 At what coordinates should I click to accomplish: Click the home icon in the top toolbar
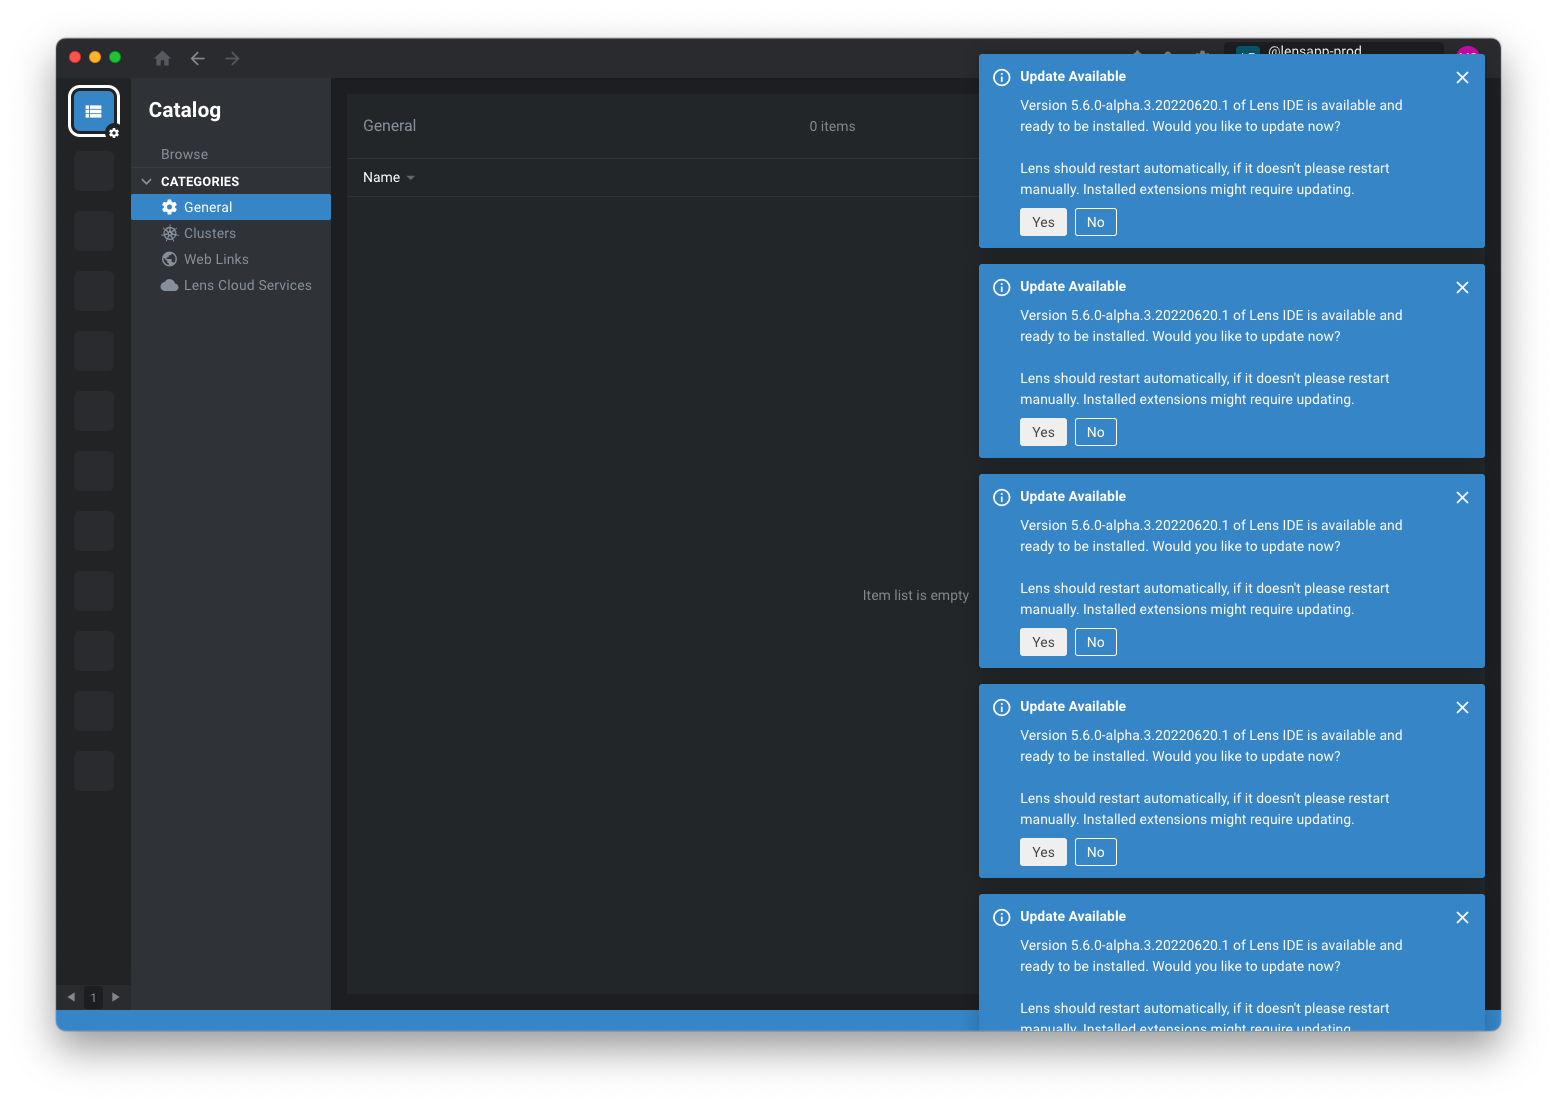tap(162, 58)
